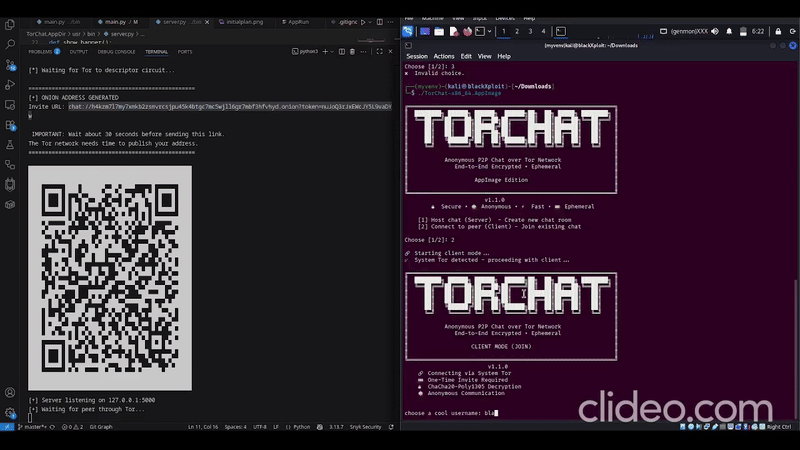Click the username prompt in the Kali terminal
Viewport: 800px width, 450px height.
[x=451, y=413]
